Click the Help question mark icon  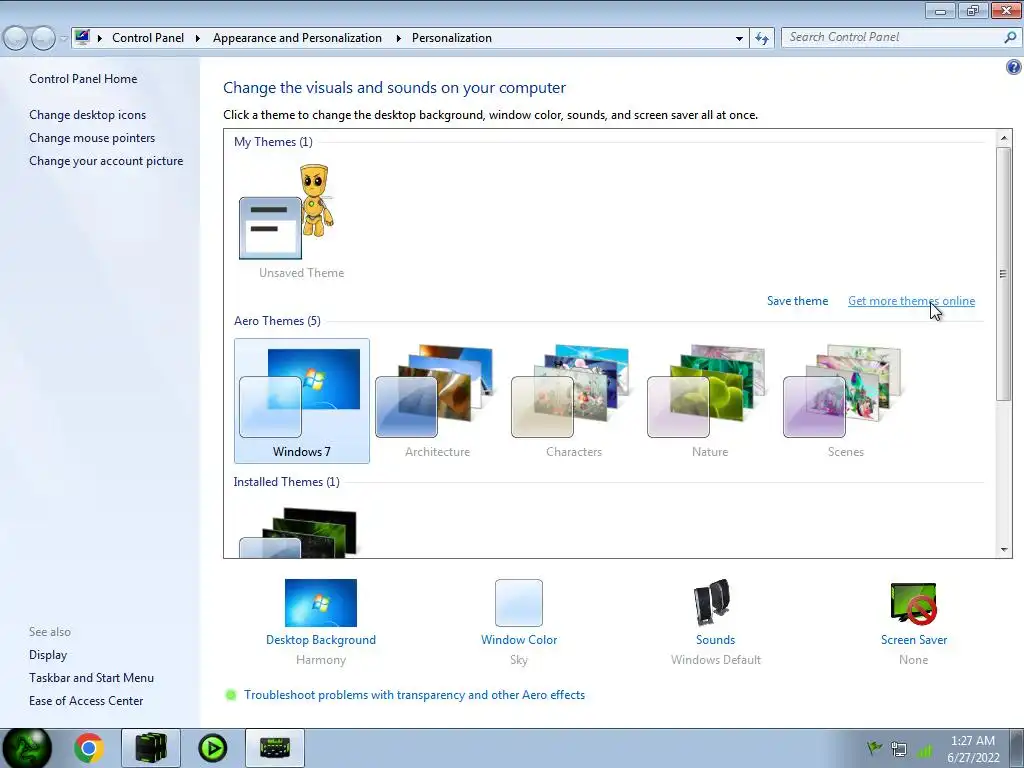(x=1014, y=67)
